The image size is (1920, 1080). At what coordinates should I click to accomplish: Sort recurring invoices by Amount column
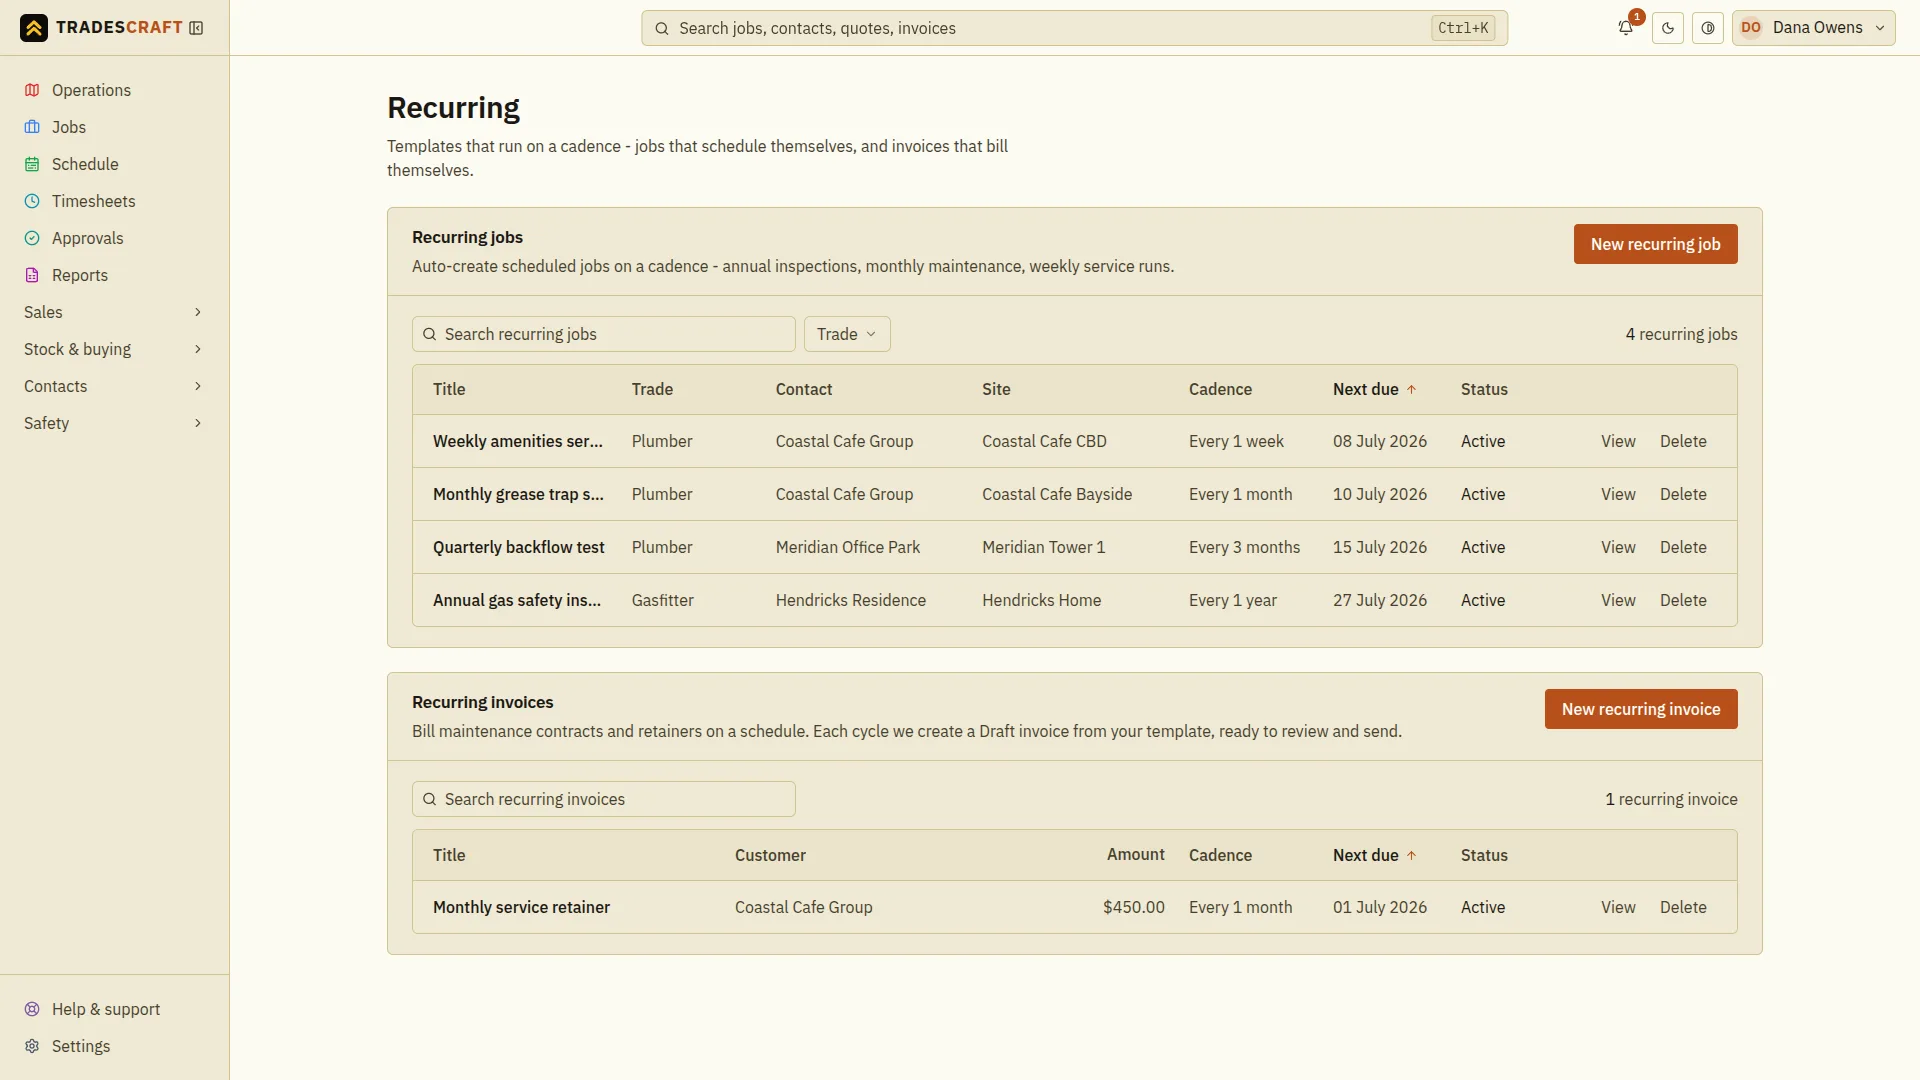coord(1136,855)
